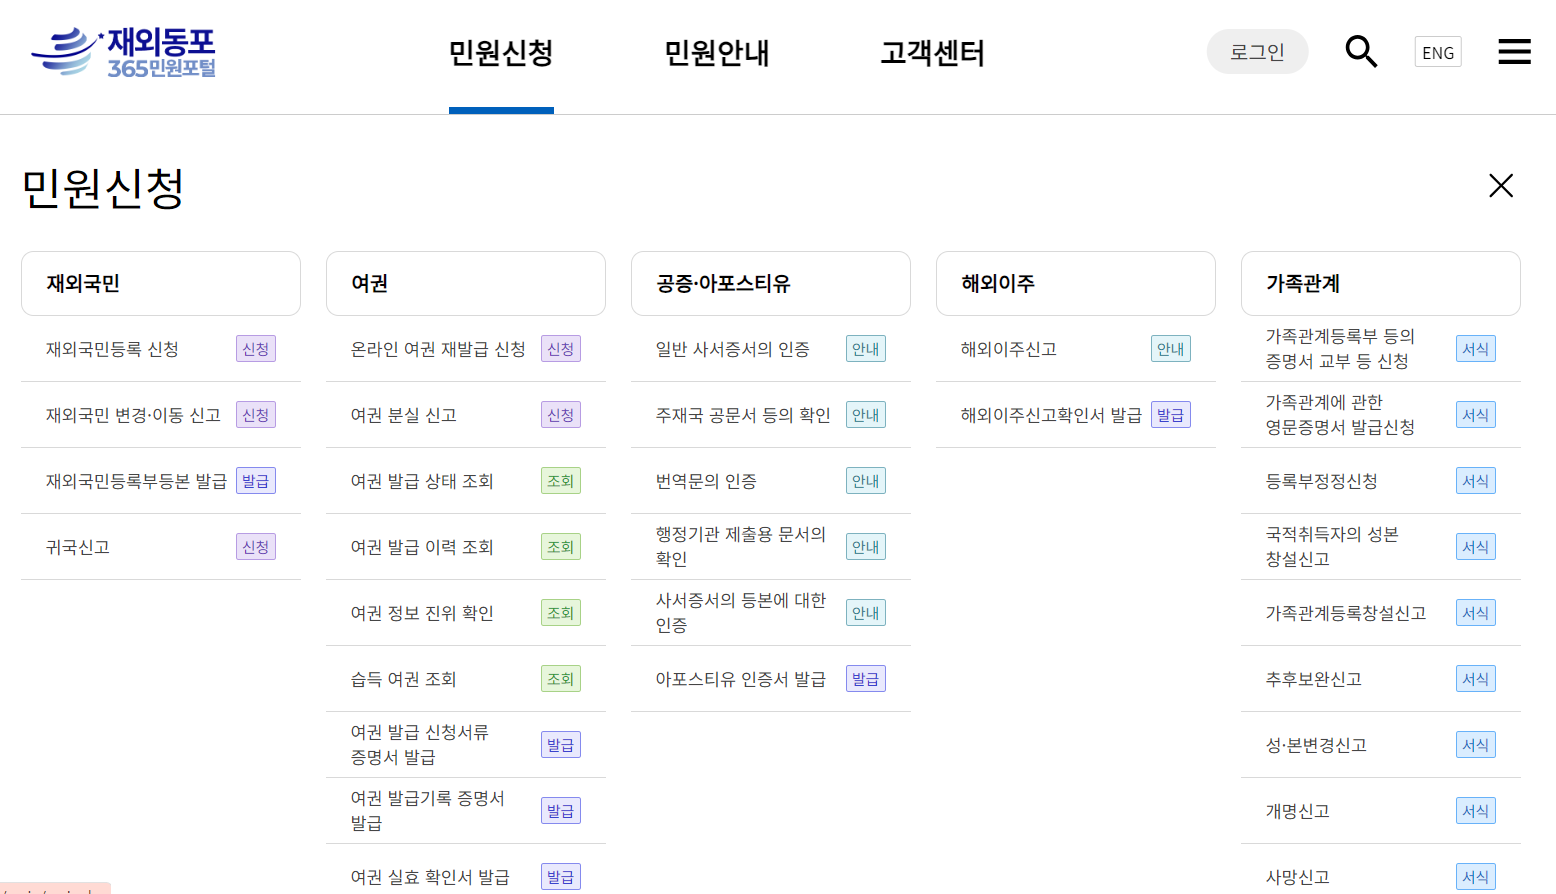Open the 고객센터 menu item
The height and width of the screenshot is (894, 1556).
(931, 55)
